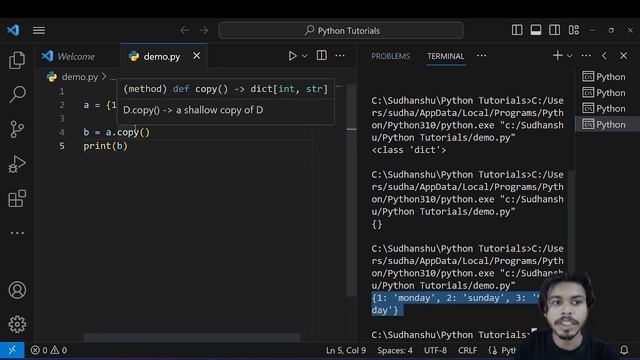Open notifications bell in status bar
The height and width of the screenshot is (360, 640).
[624, 350]
